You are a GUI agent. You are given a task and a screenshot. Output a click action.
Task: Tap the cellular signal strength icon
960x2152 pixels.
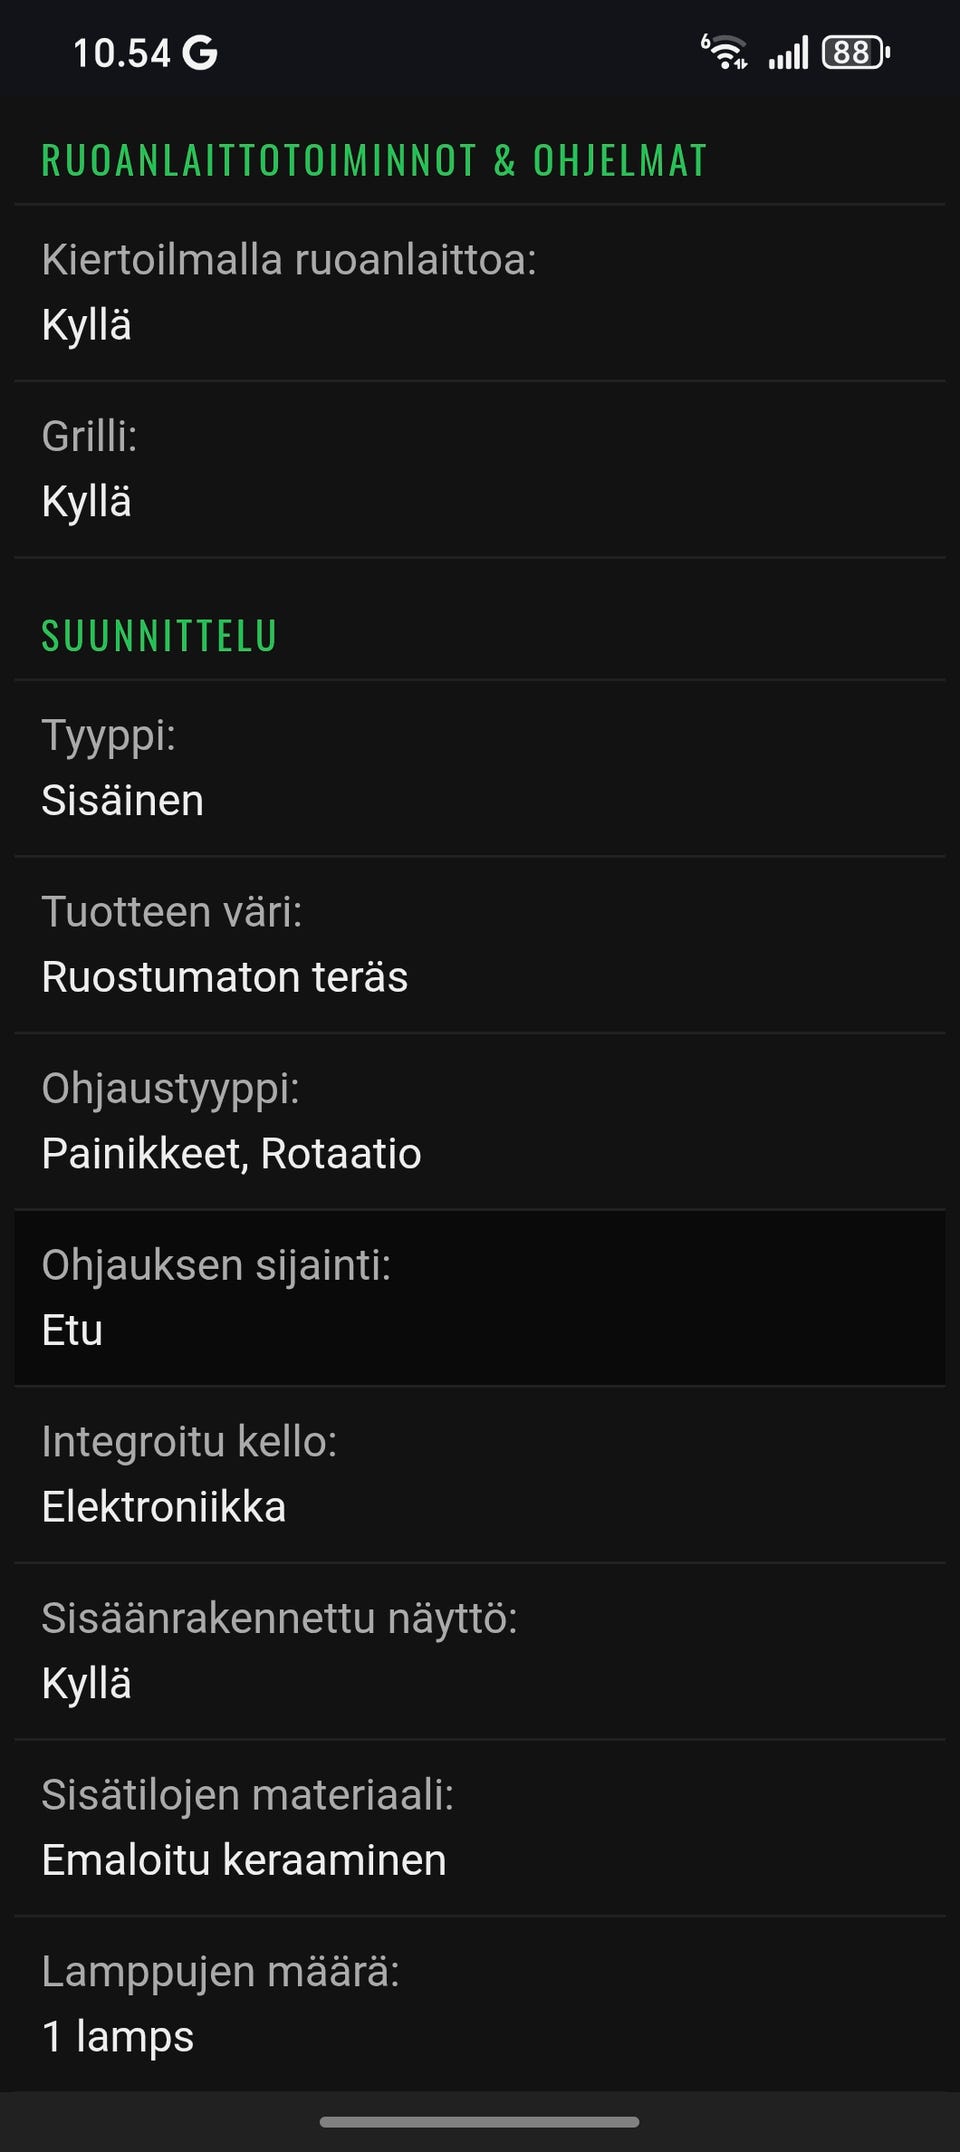(788, 53)
